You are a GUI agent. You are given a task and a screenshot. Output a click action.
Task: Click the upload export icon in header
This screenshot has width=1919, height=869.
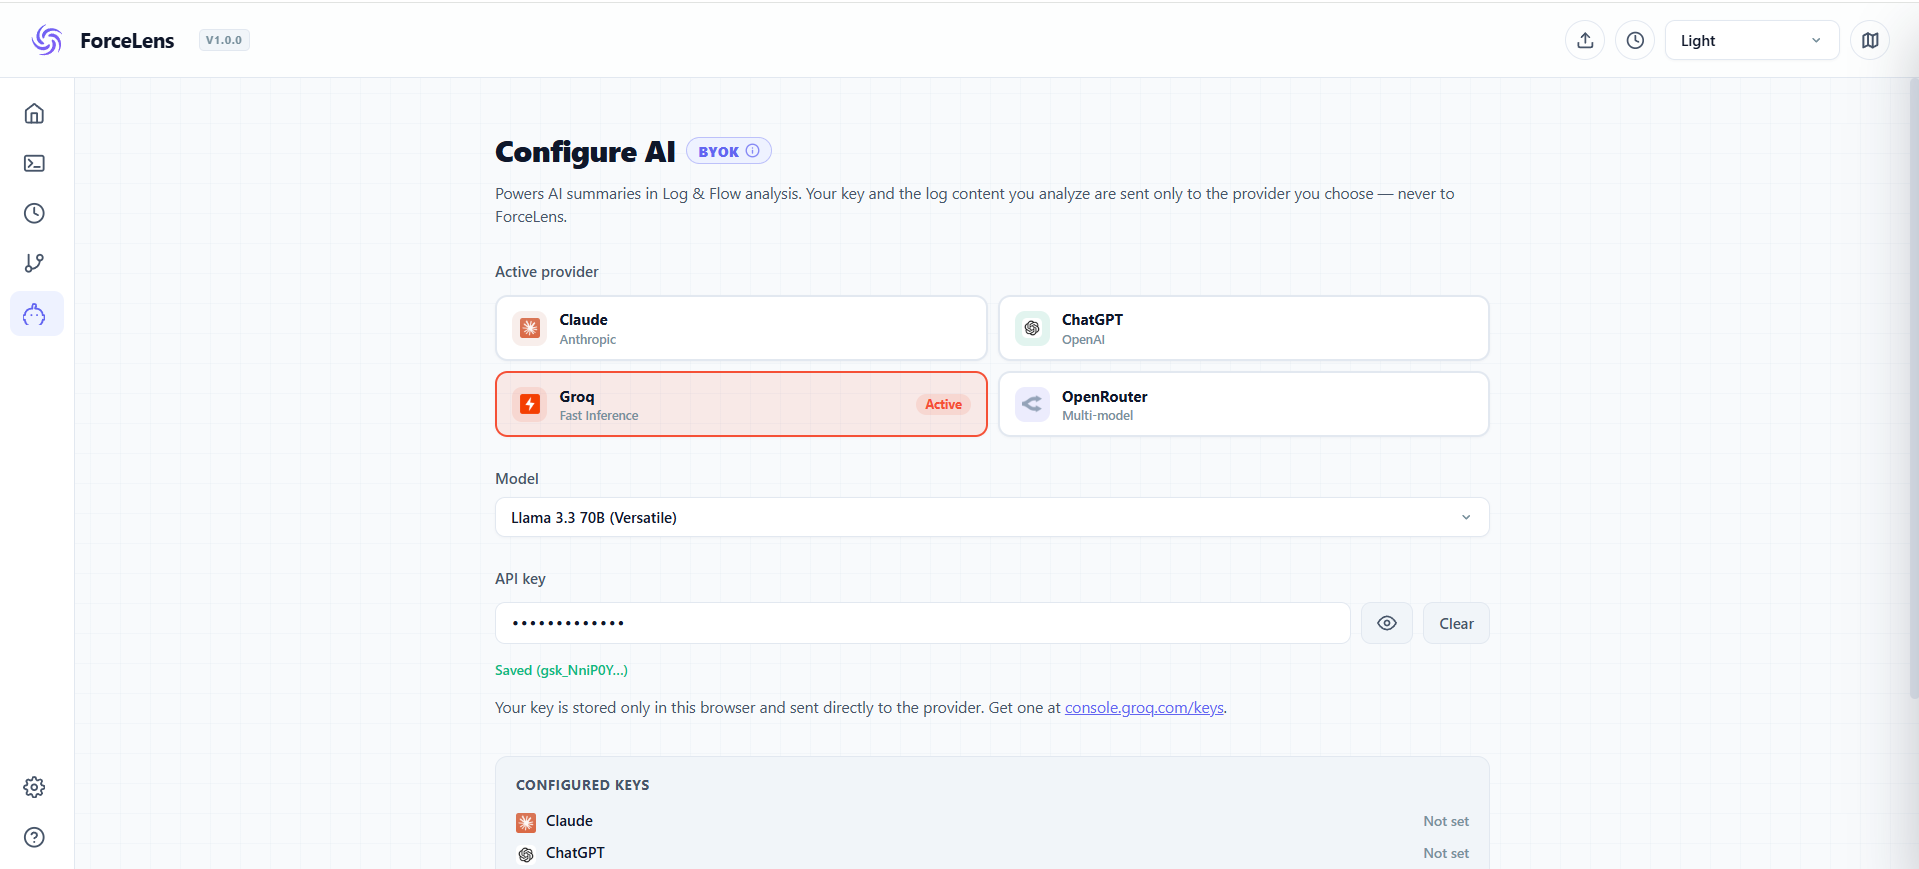click(x=1585, y=40)
